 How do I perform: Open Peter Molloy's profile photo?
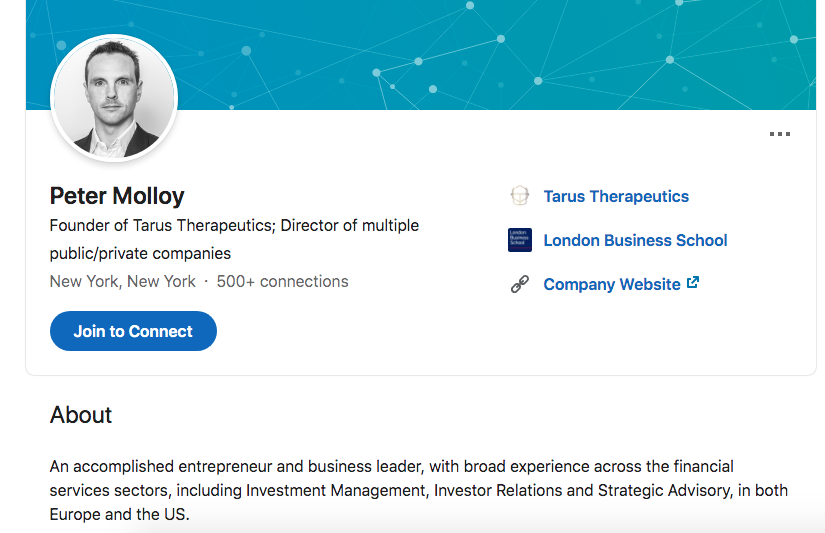point(114,98)
